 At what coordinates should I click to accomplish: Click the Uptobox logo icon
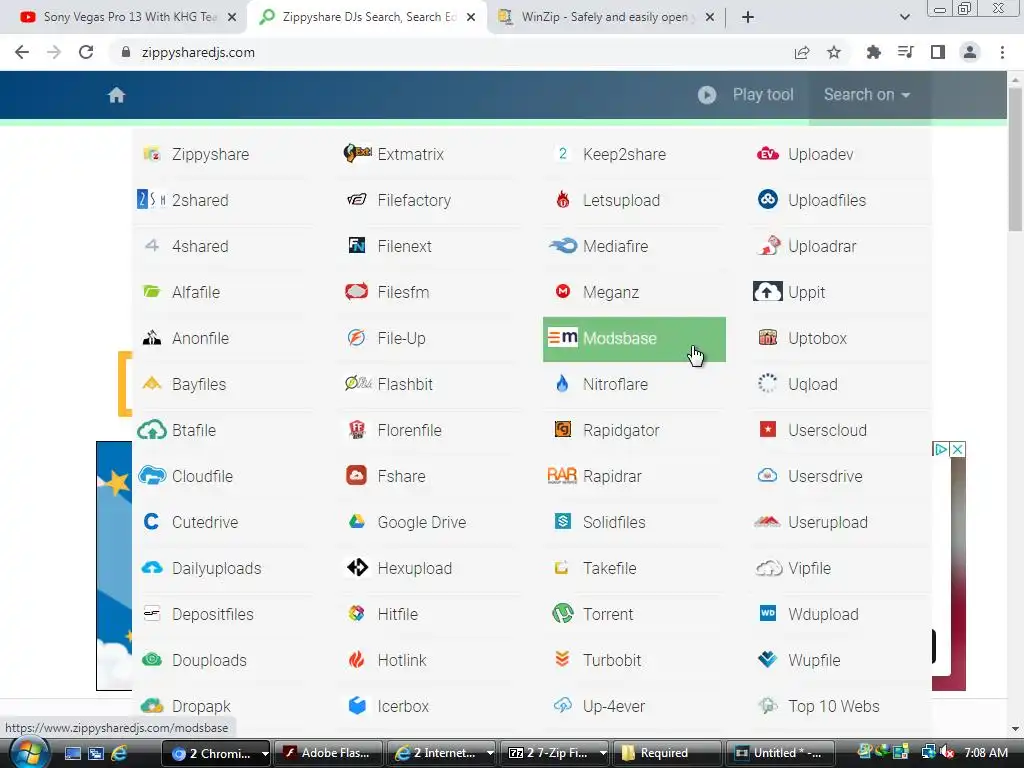pyautogui.click(x=767, y=338)
